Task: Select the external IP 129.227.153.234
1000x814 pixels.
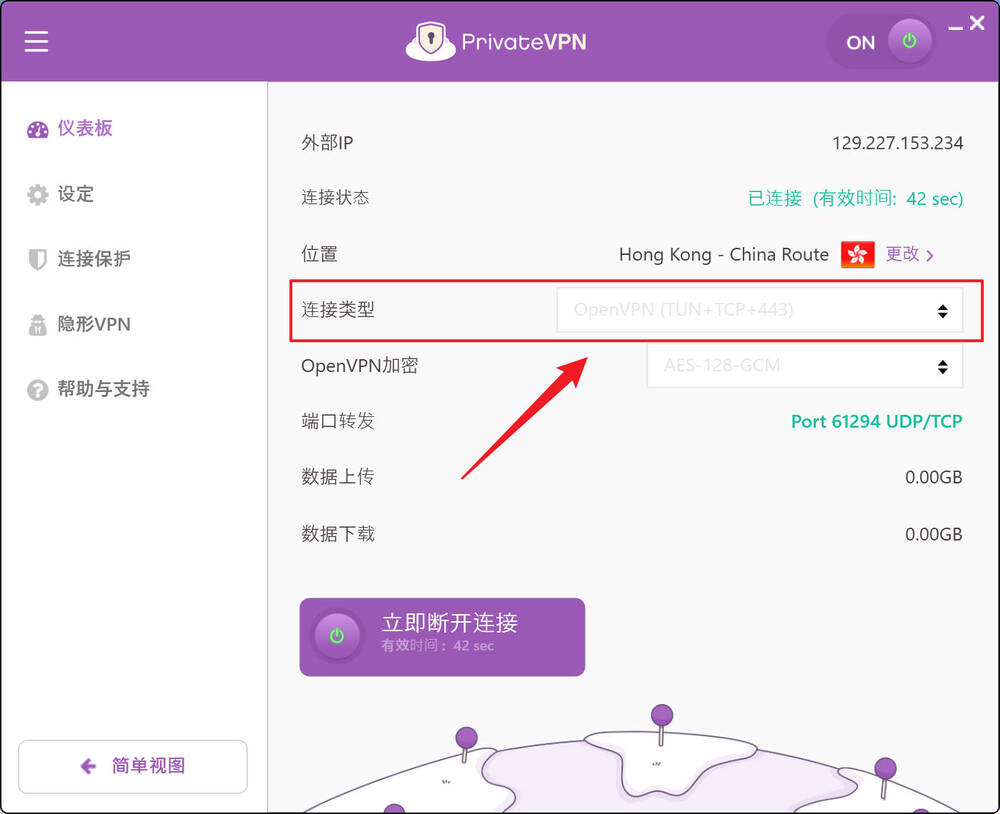Action: point(897,143)
